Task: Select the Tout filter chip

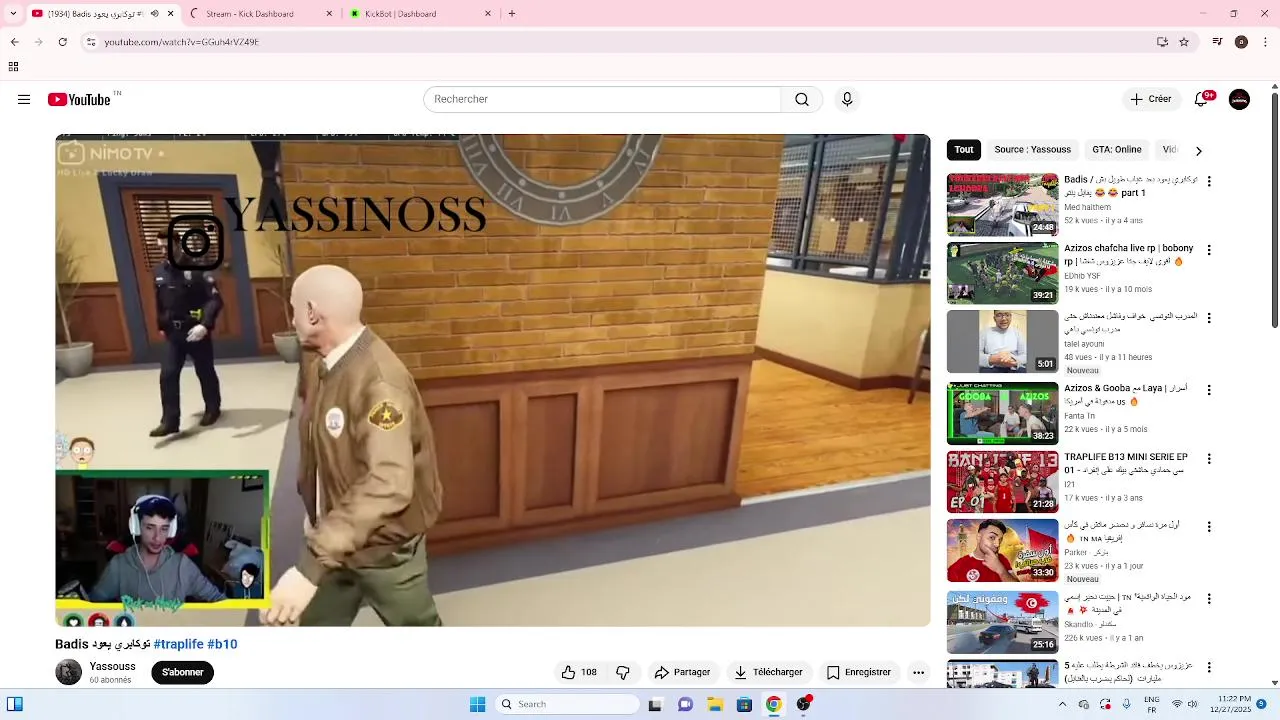Action: point(964,150)
